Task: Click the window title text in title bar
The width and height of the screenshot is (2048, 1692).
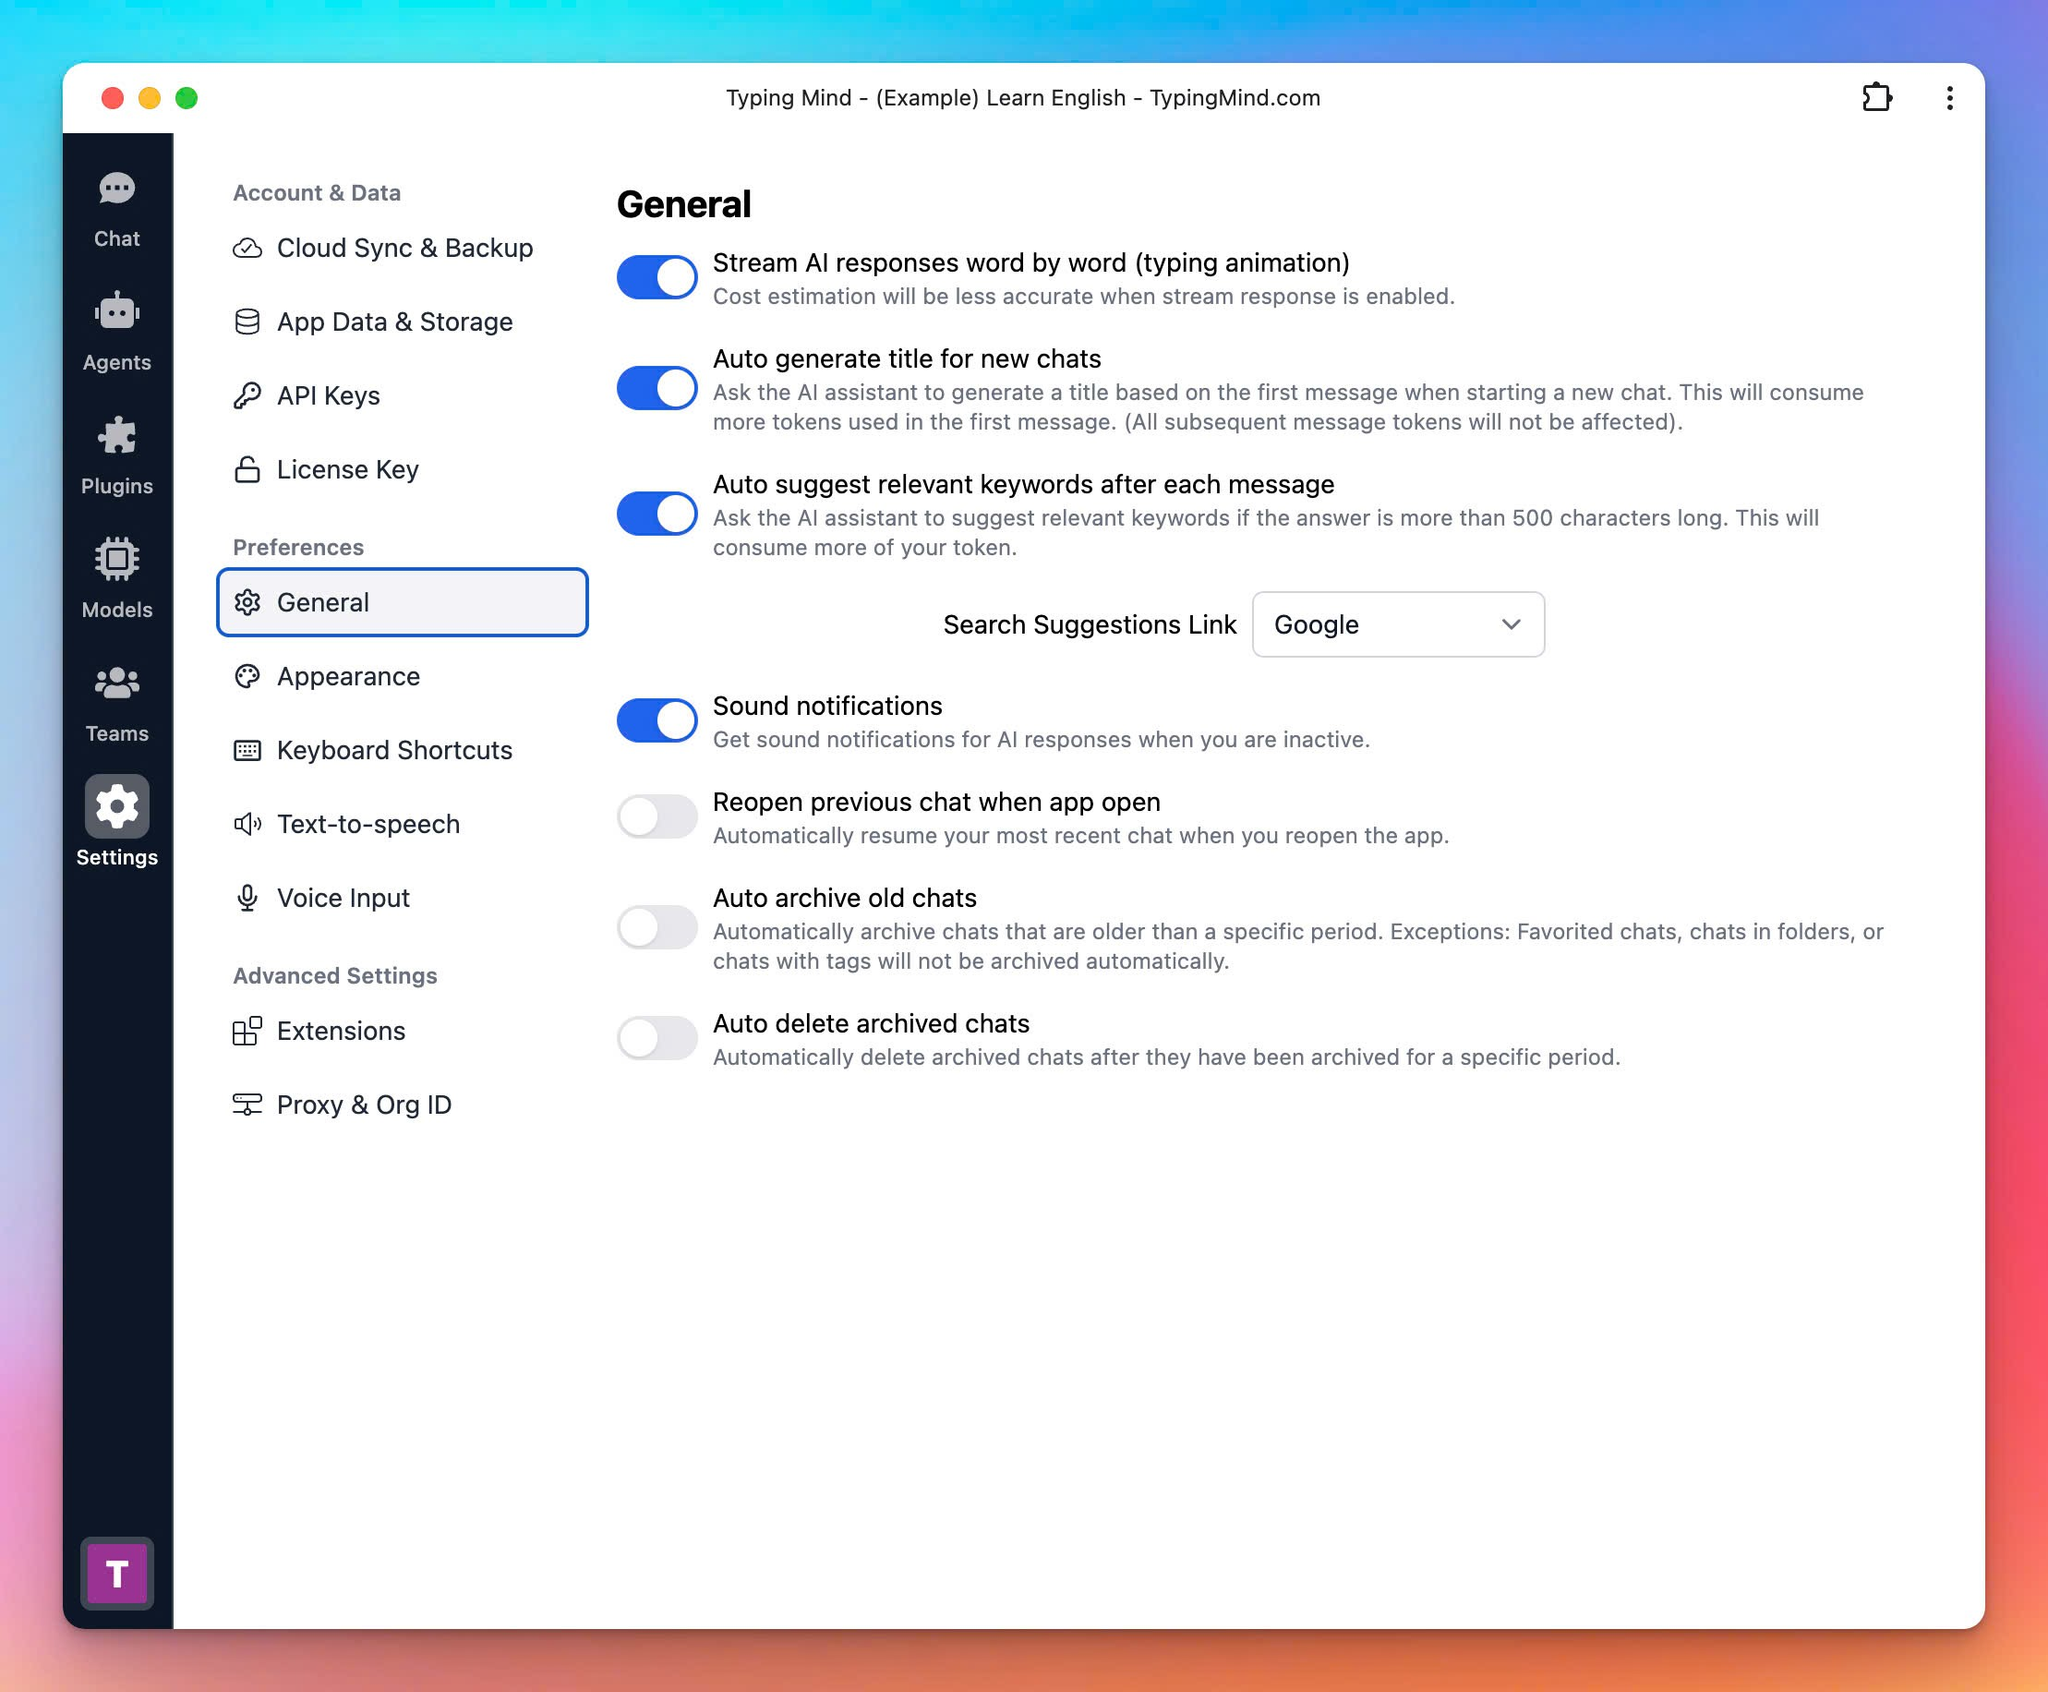Action: pos(1023,98)
